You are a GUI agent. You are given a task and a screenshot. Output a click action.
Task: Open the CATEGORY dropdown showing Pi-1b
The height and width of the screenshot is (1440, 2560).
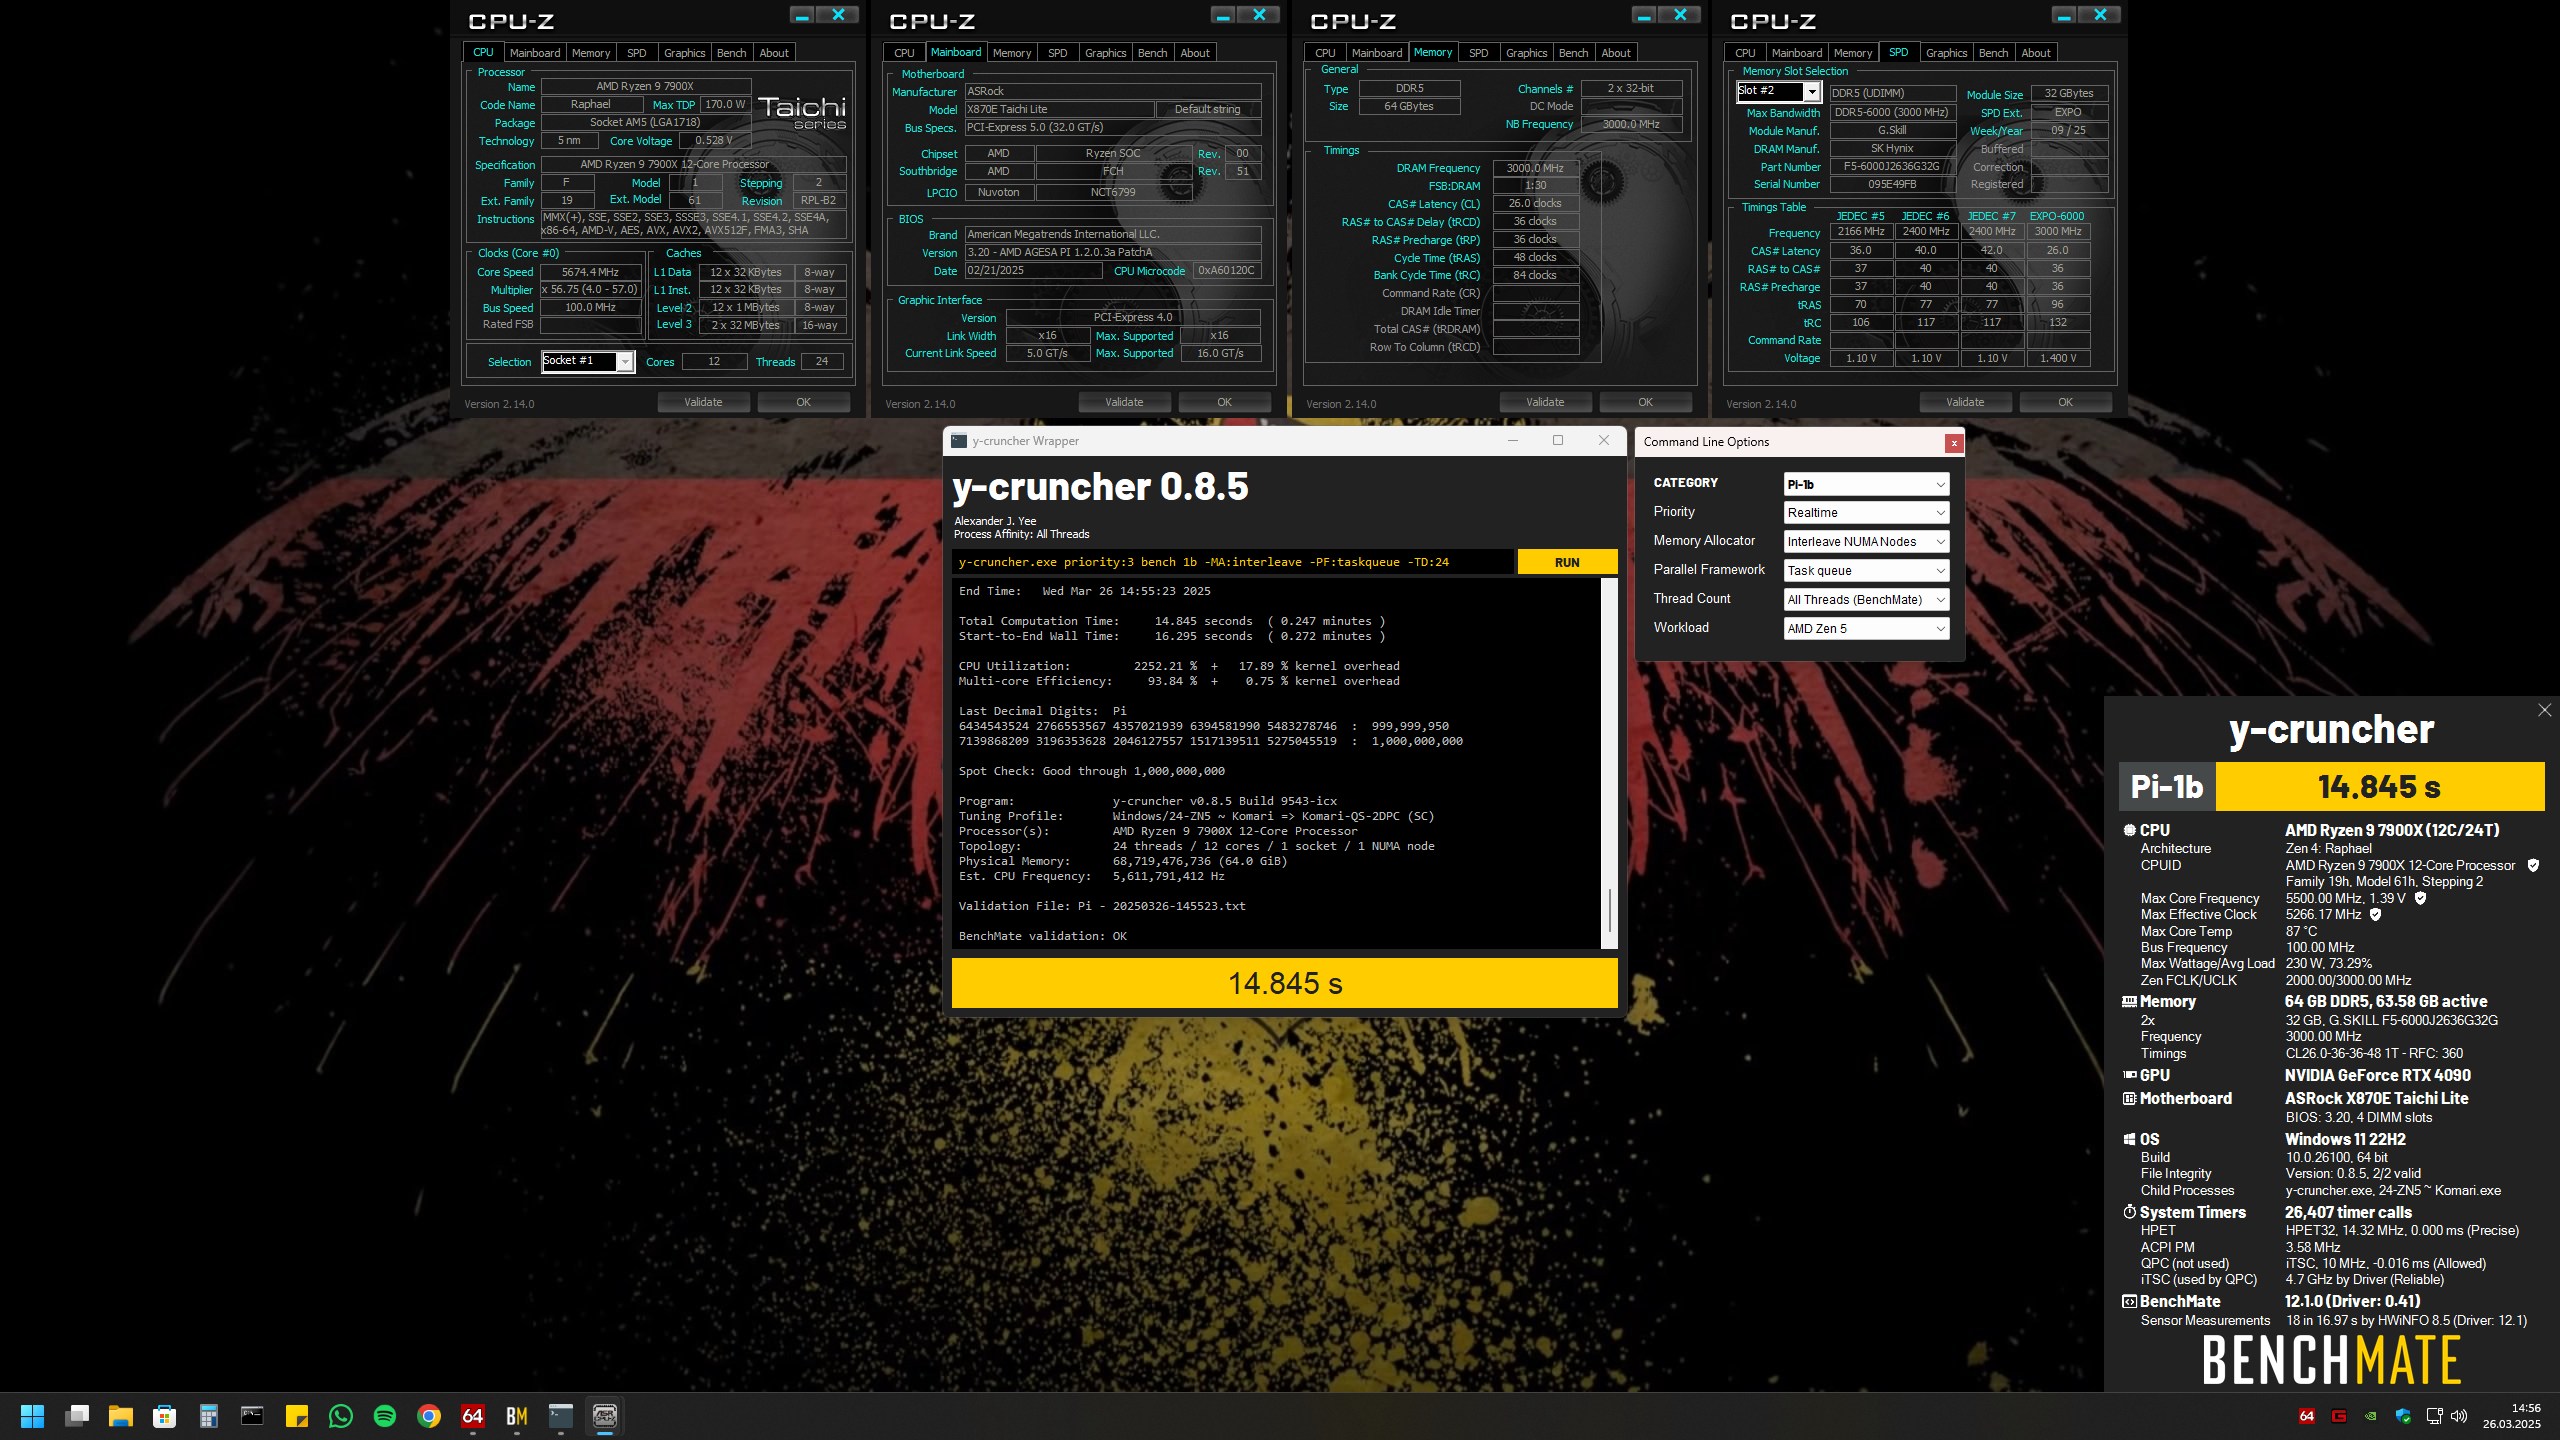click(x=1866, y=484)
